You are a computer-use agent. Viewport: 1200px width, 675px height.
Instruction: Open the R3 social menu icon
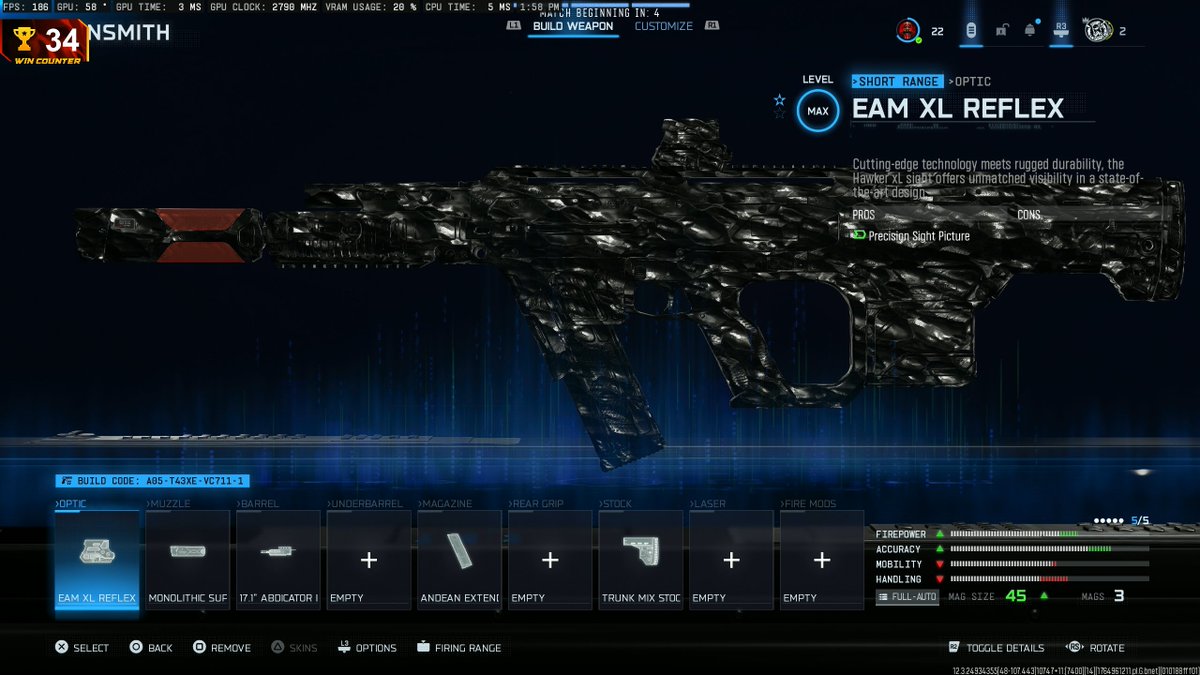point(1061,31)
